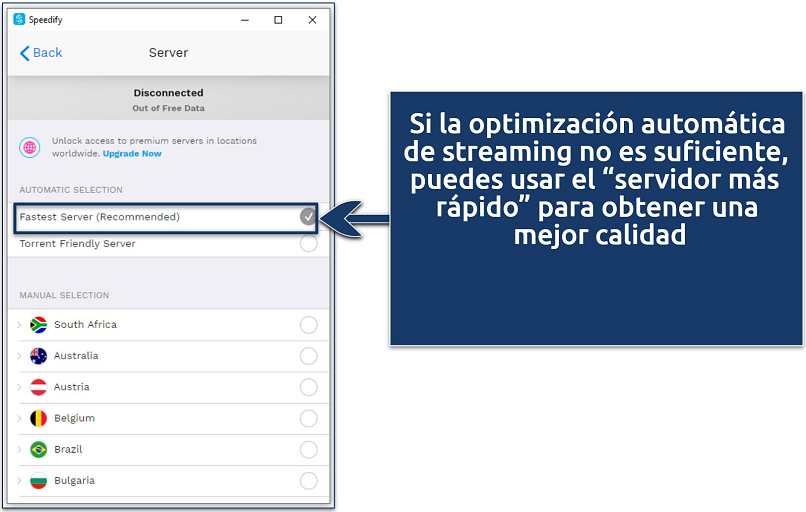Click the South Africa flag icon

pyautogui.click(x=39, y=325)
